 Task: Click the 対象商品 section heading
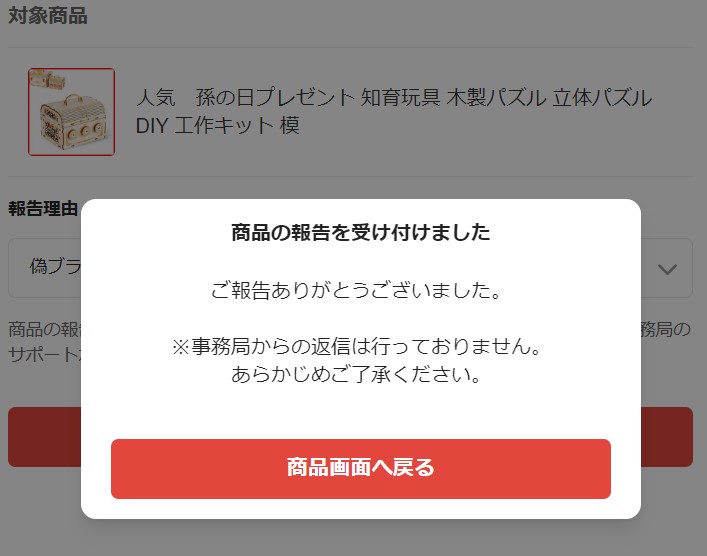tap(48, 16)
